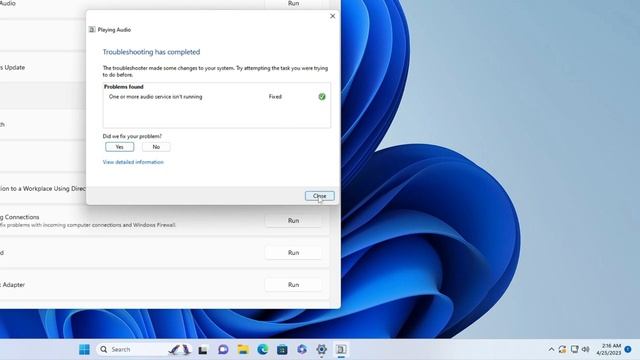Open clock and date flyout
640x360 pixels.
(608, 349)
